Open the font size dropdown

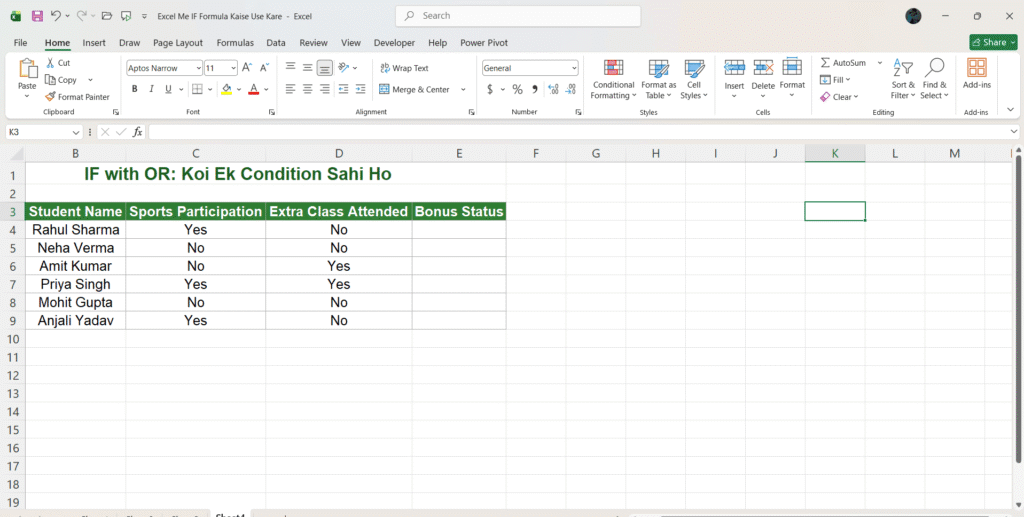coord(233,68)
